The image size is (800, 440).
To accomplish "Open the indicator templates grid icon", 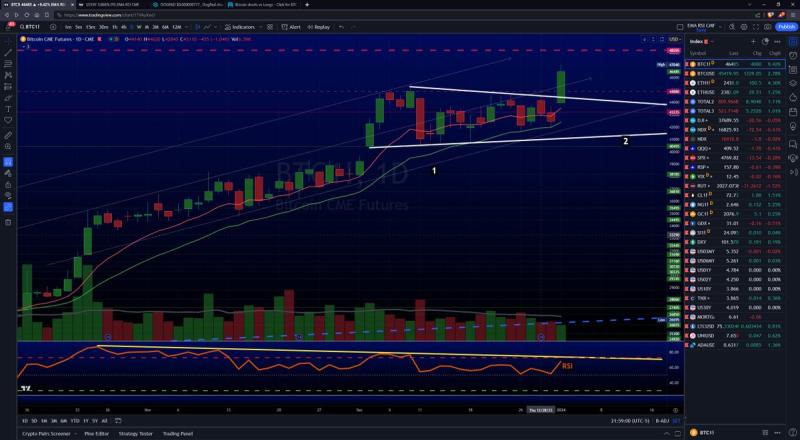I will tap(270, 27).
